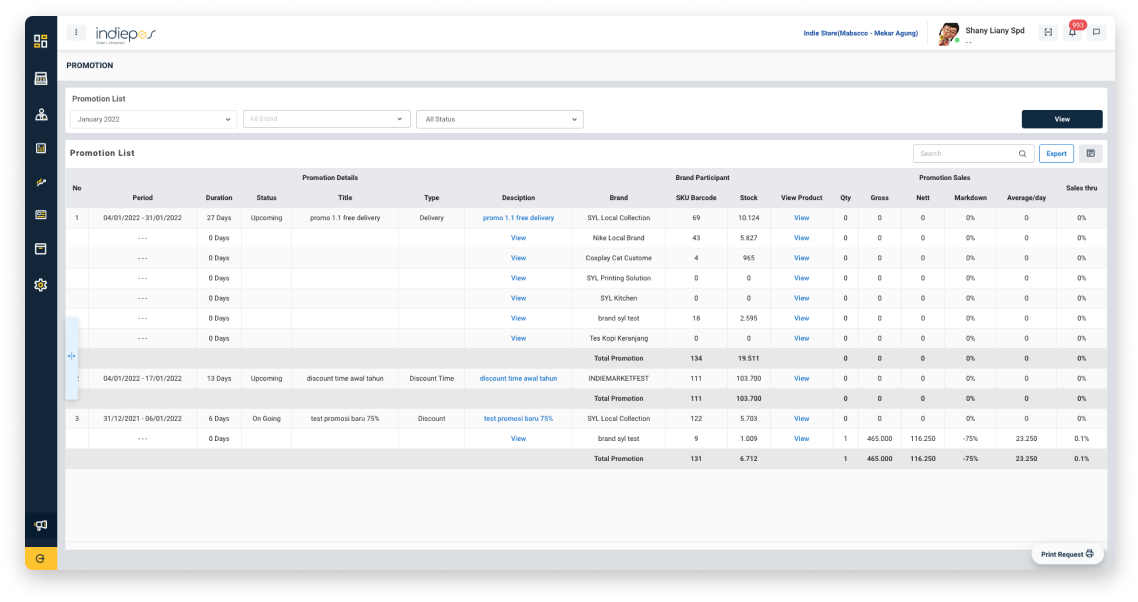Click Shany Liany Spd profile avatar
Image resolution: width=1138 pixels, height=602 pixels.
[x=948, y=33]
